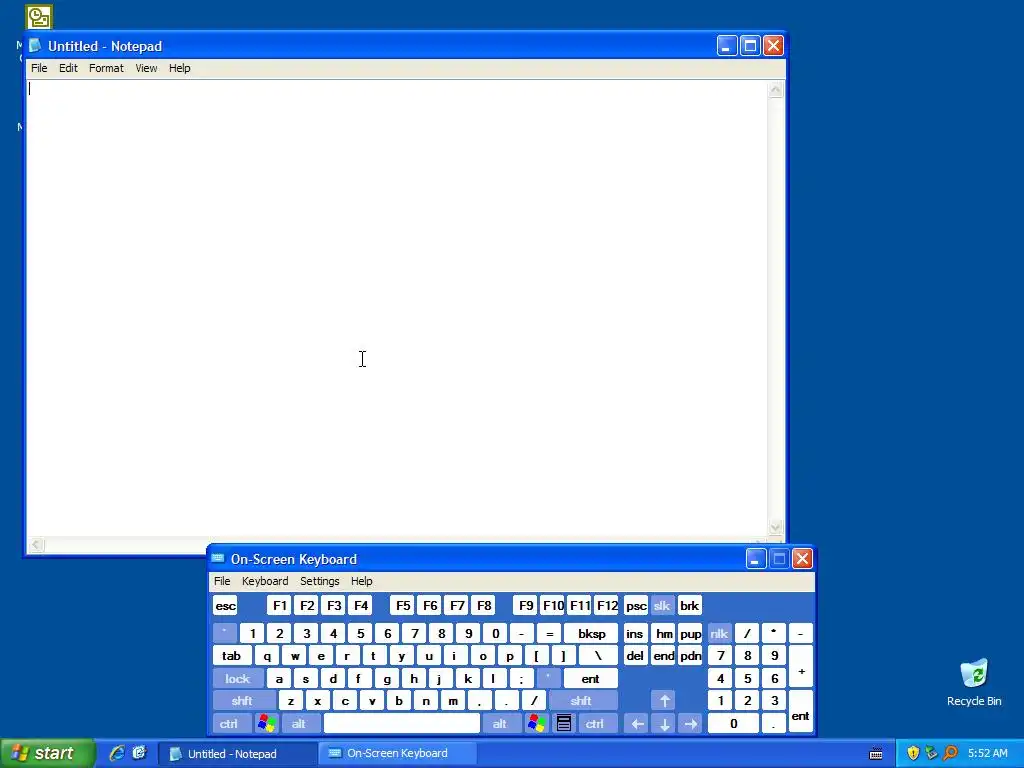The height and width of the screenshot is (768, 1024).
Task: Click Notepad's vertical scrollbar up arrow
Action: tap(776, 90)
